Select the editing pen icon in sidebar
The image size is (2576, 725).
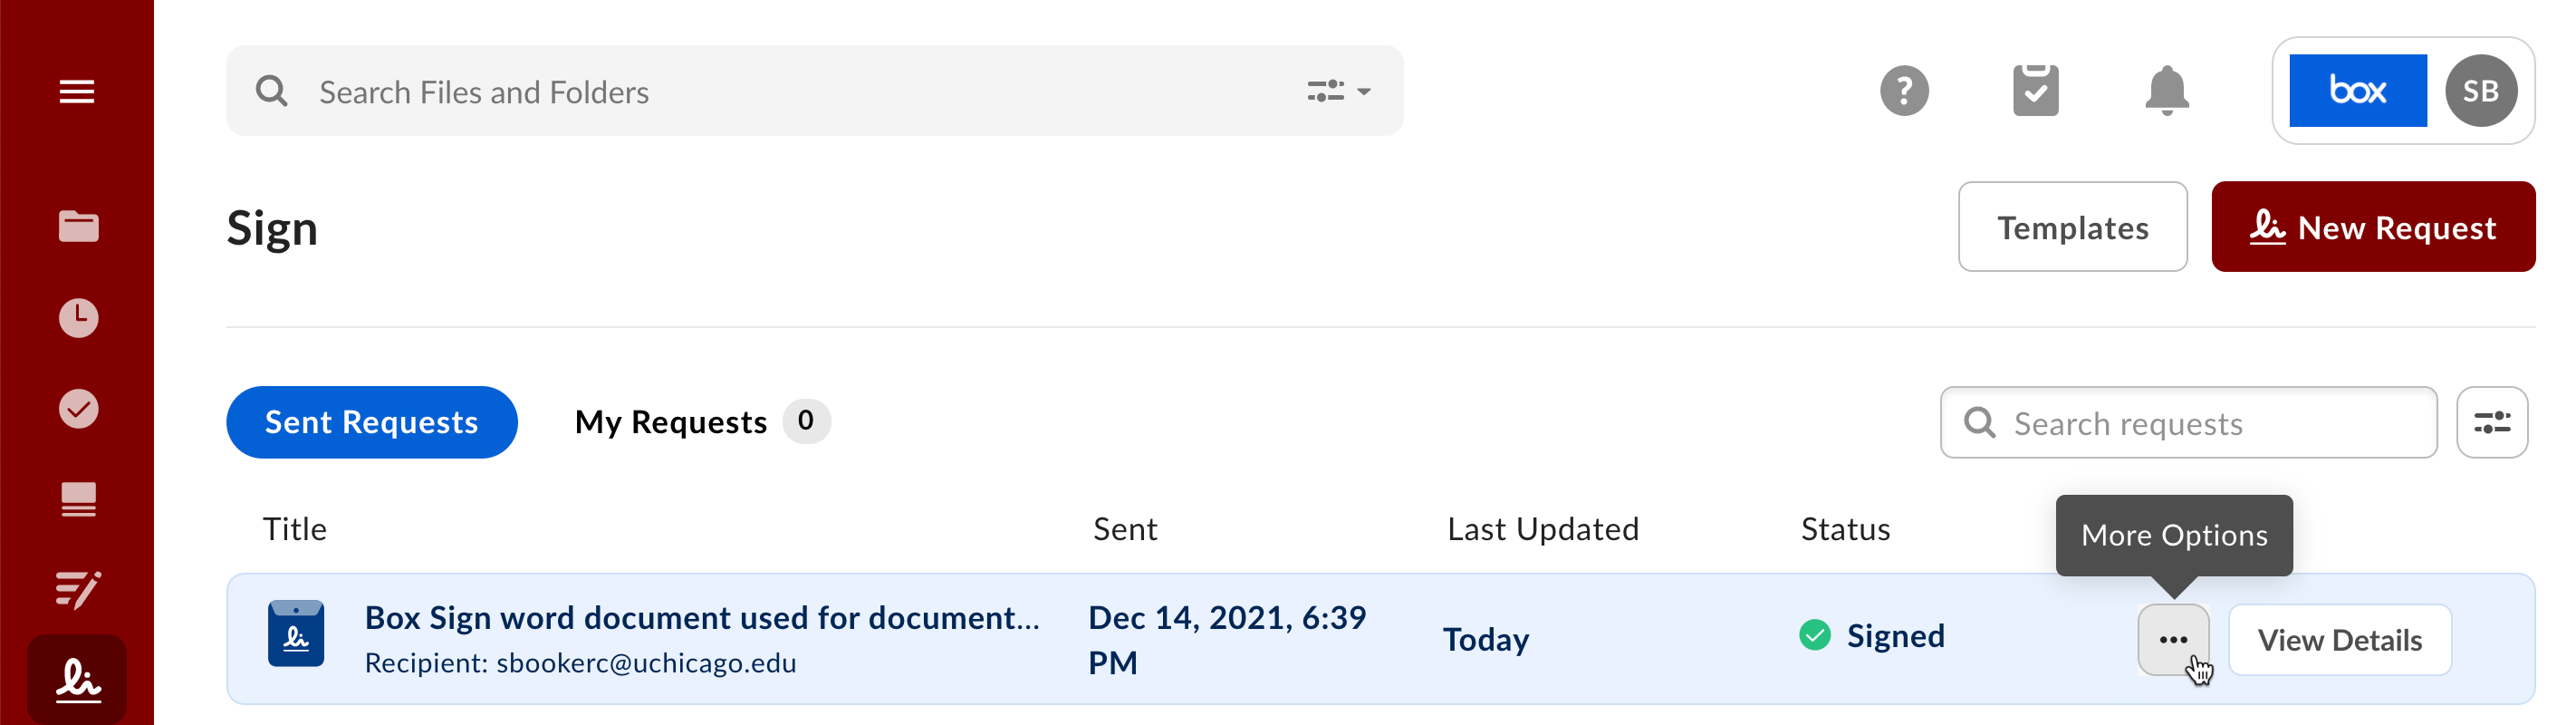point(77,590)
